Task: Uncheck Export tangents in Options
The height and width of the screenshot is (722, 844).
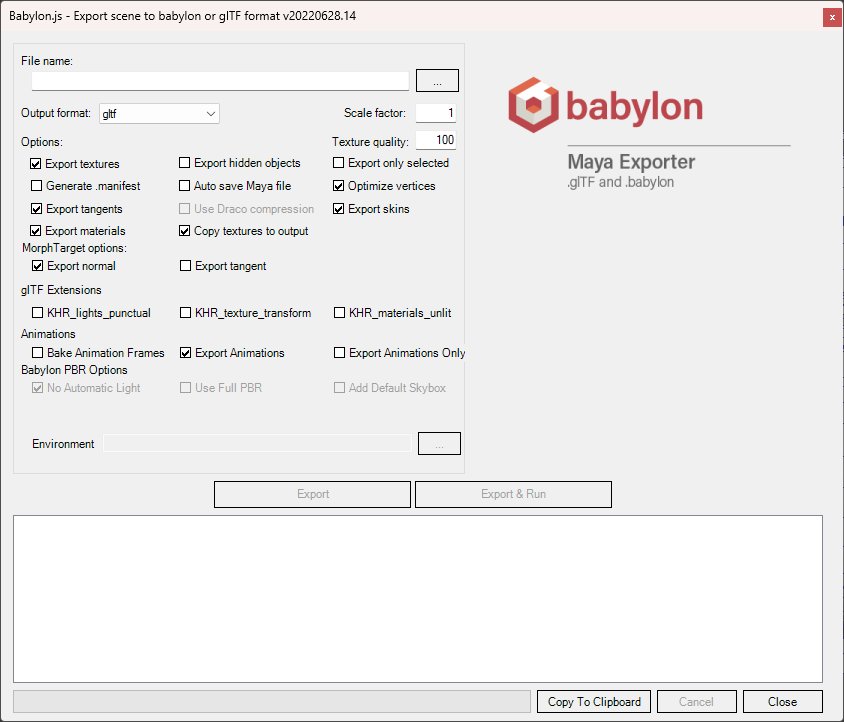Action: pos(36,209)
